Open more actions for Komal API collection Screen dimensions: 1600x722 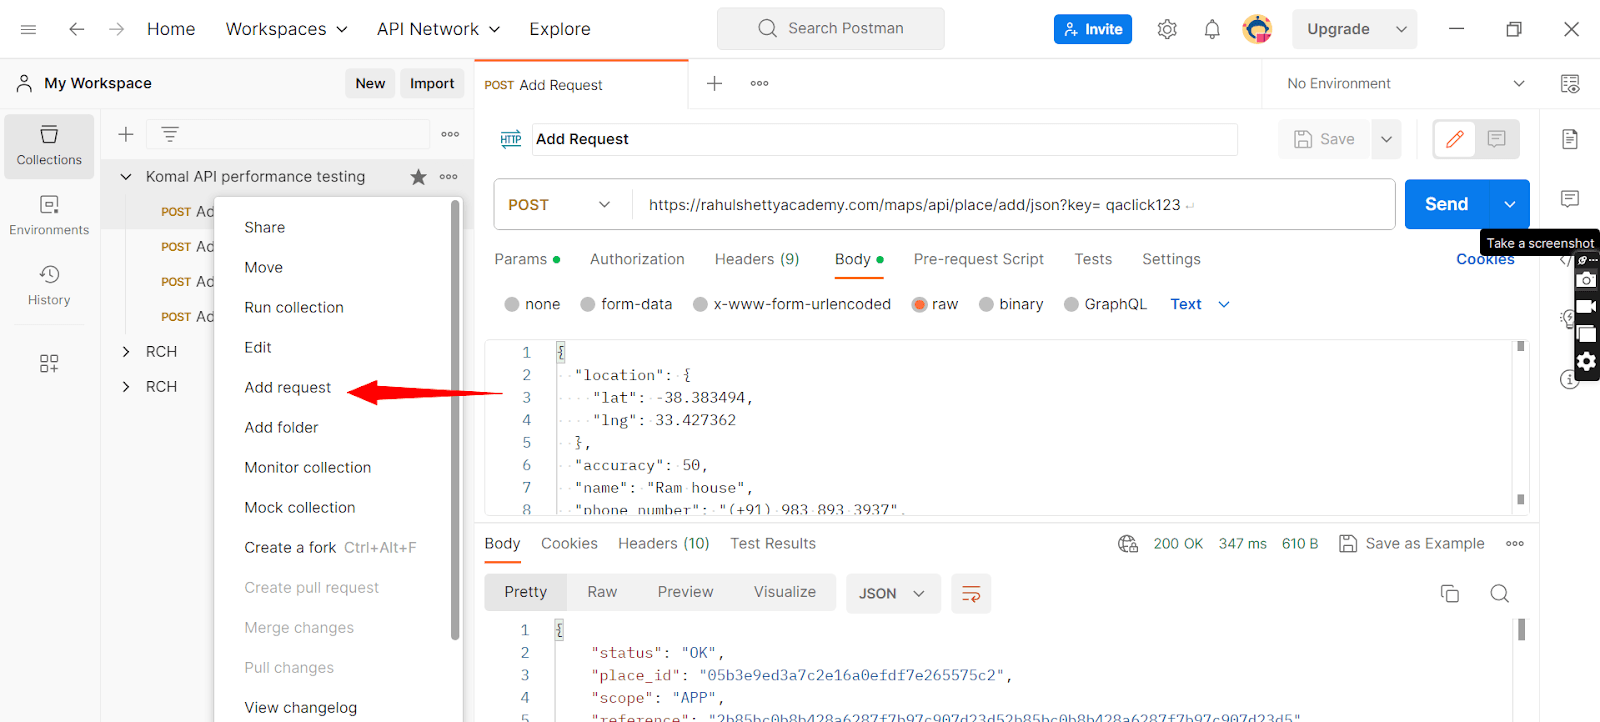pos(449,177)
